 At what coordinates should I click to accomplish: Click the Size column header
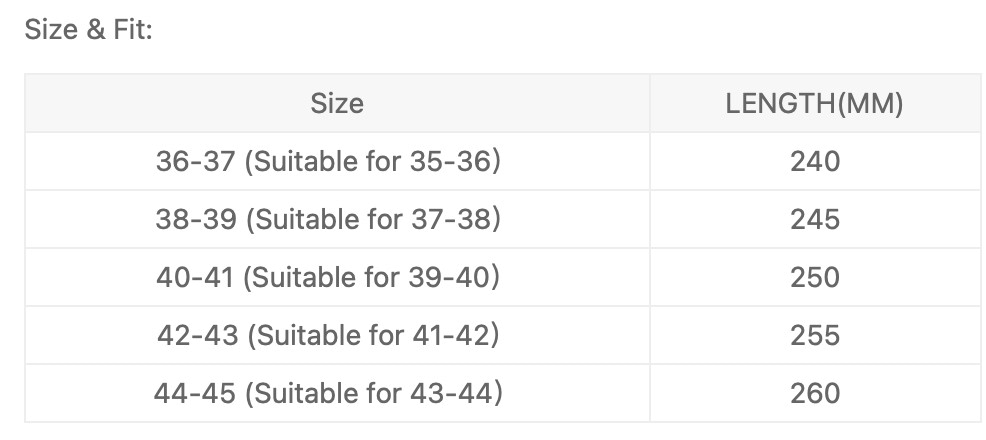pyautogui.click(x=337, y=103)
